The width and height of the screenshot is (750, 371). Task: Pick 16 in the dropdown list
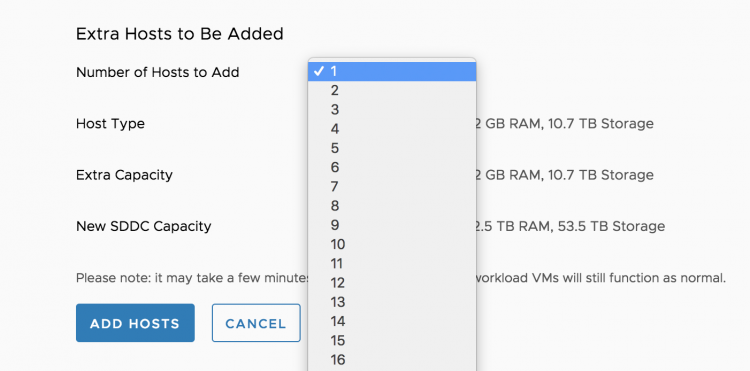tap(392, 360)
